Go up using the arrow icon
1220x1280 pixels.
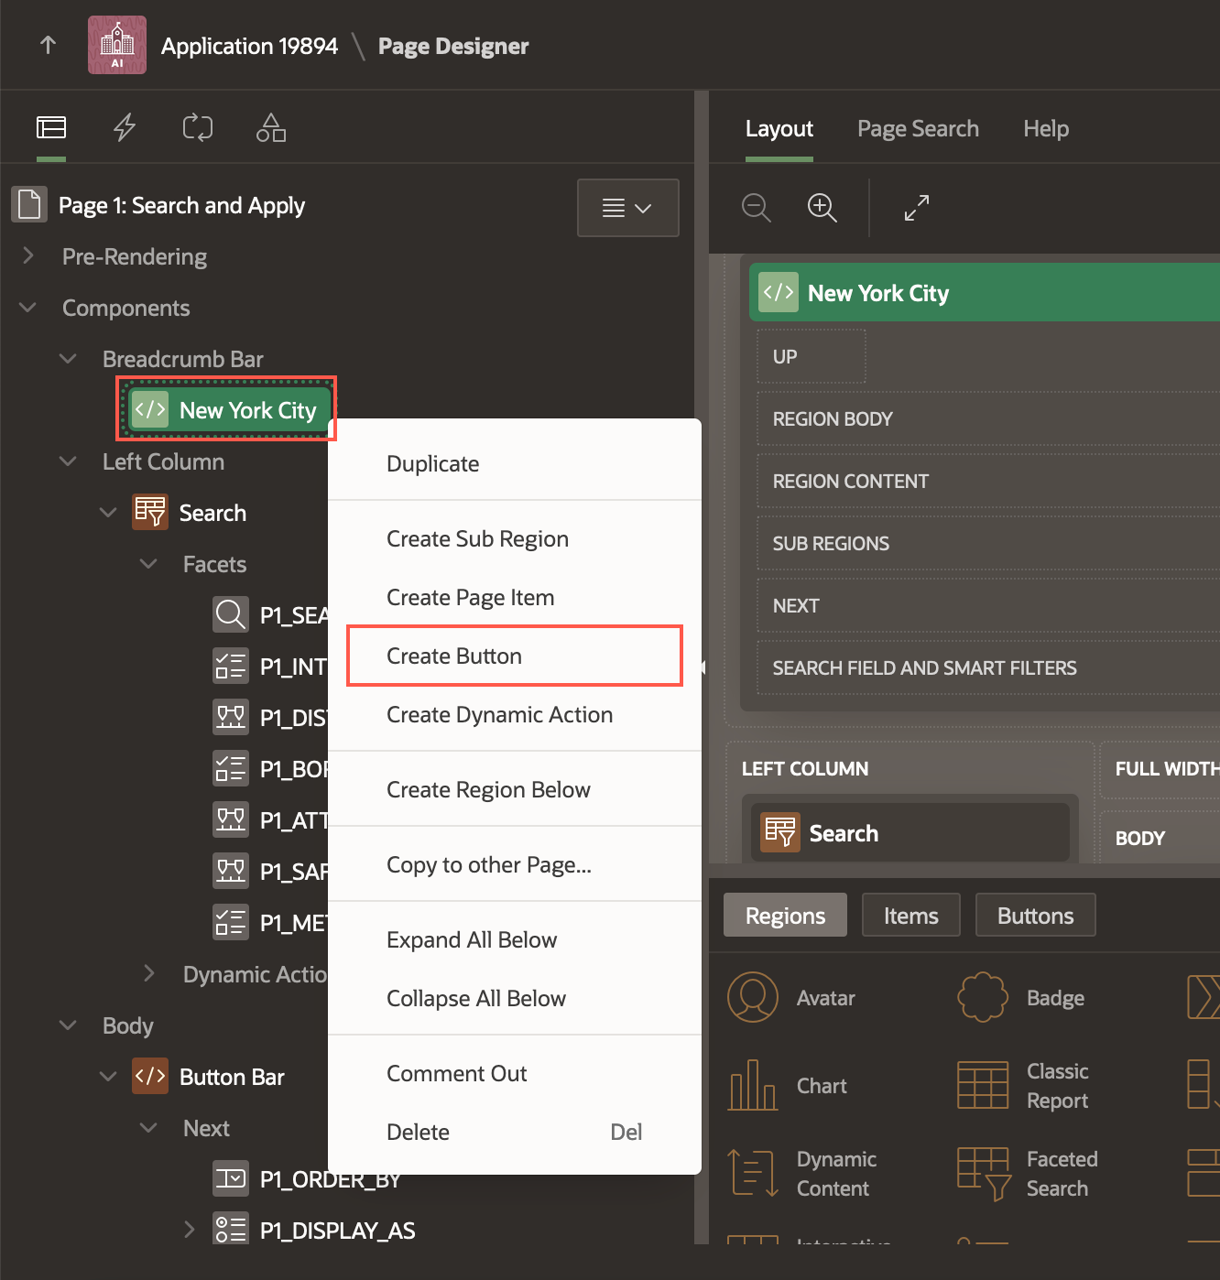pyautogui.click(x=48, y=45)
